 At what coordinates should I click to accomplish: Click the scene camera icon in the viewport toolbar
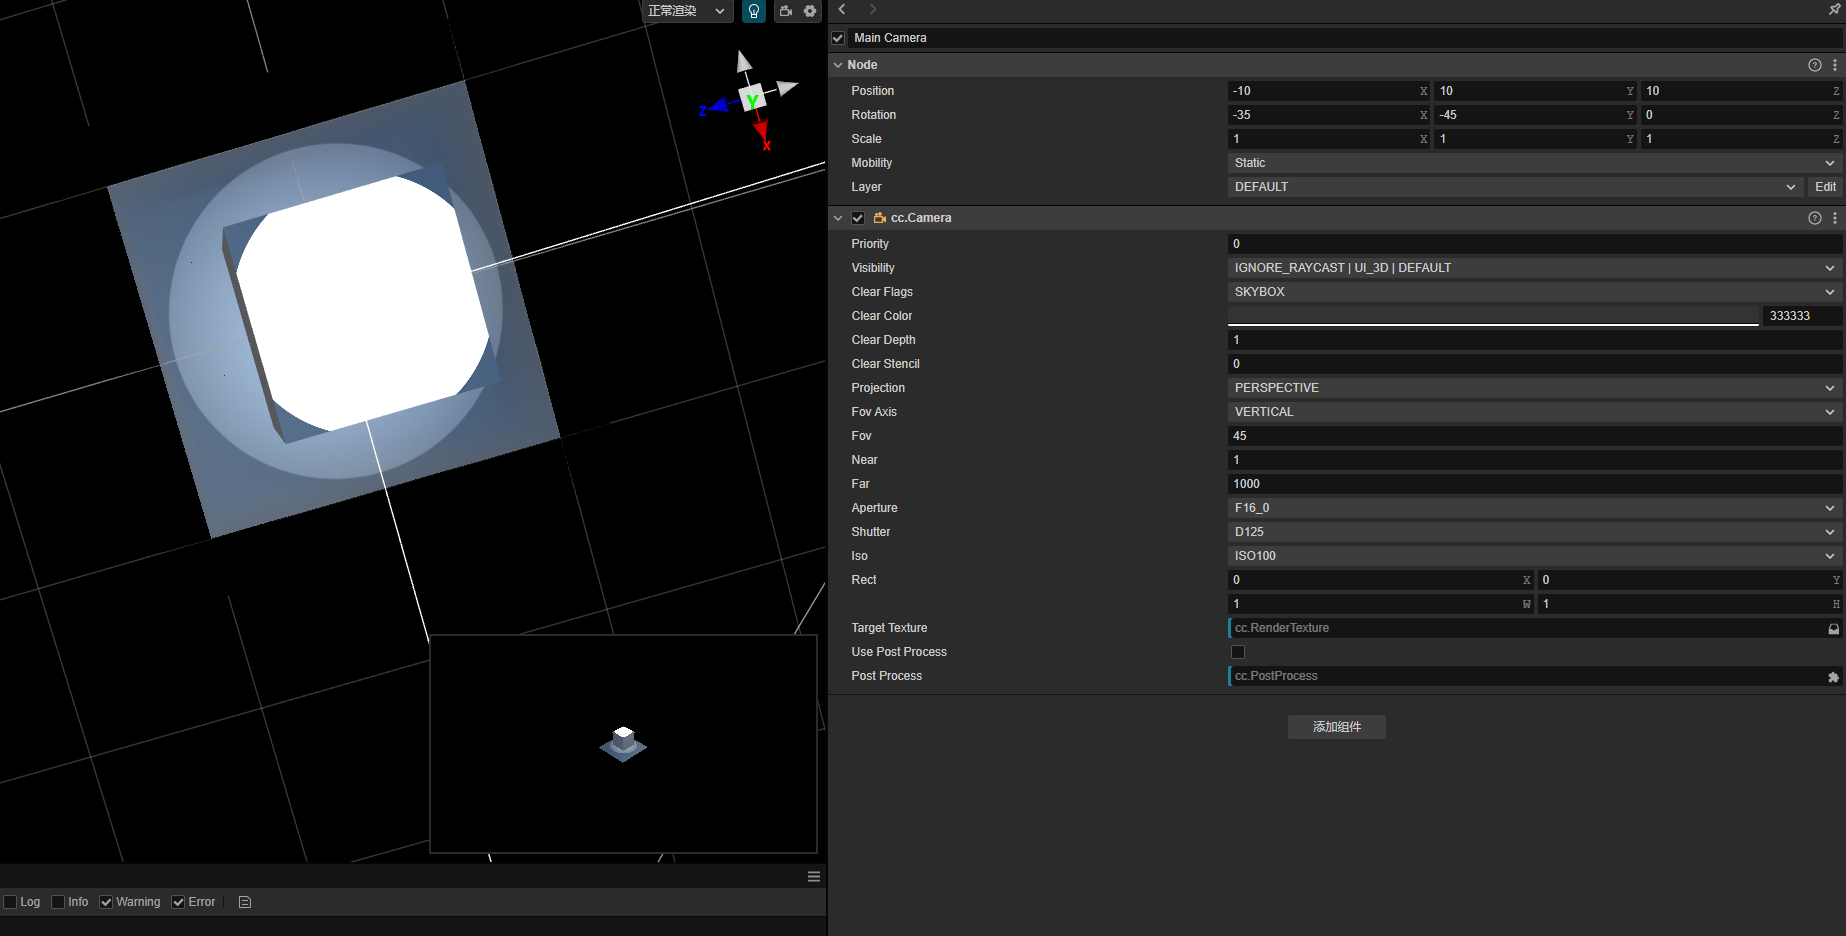tap(786, 11)
